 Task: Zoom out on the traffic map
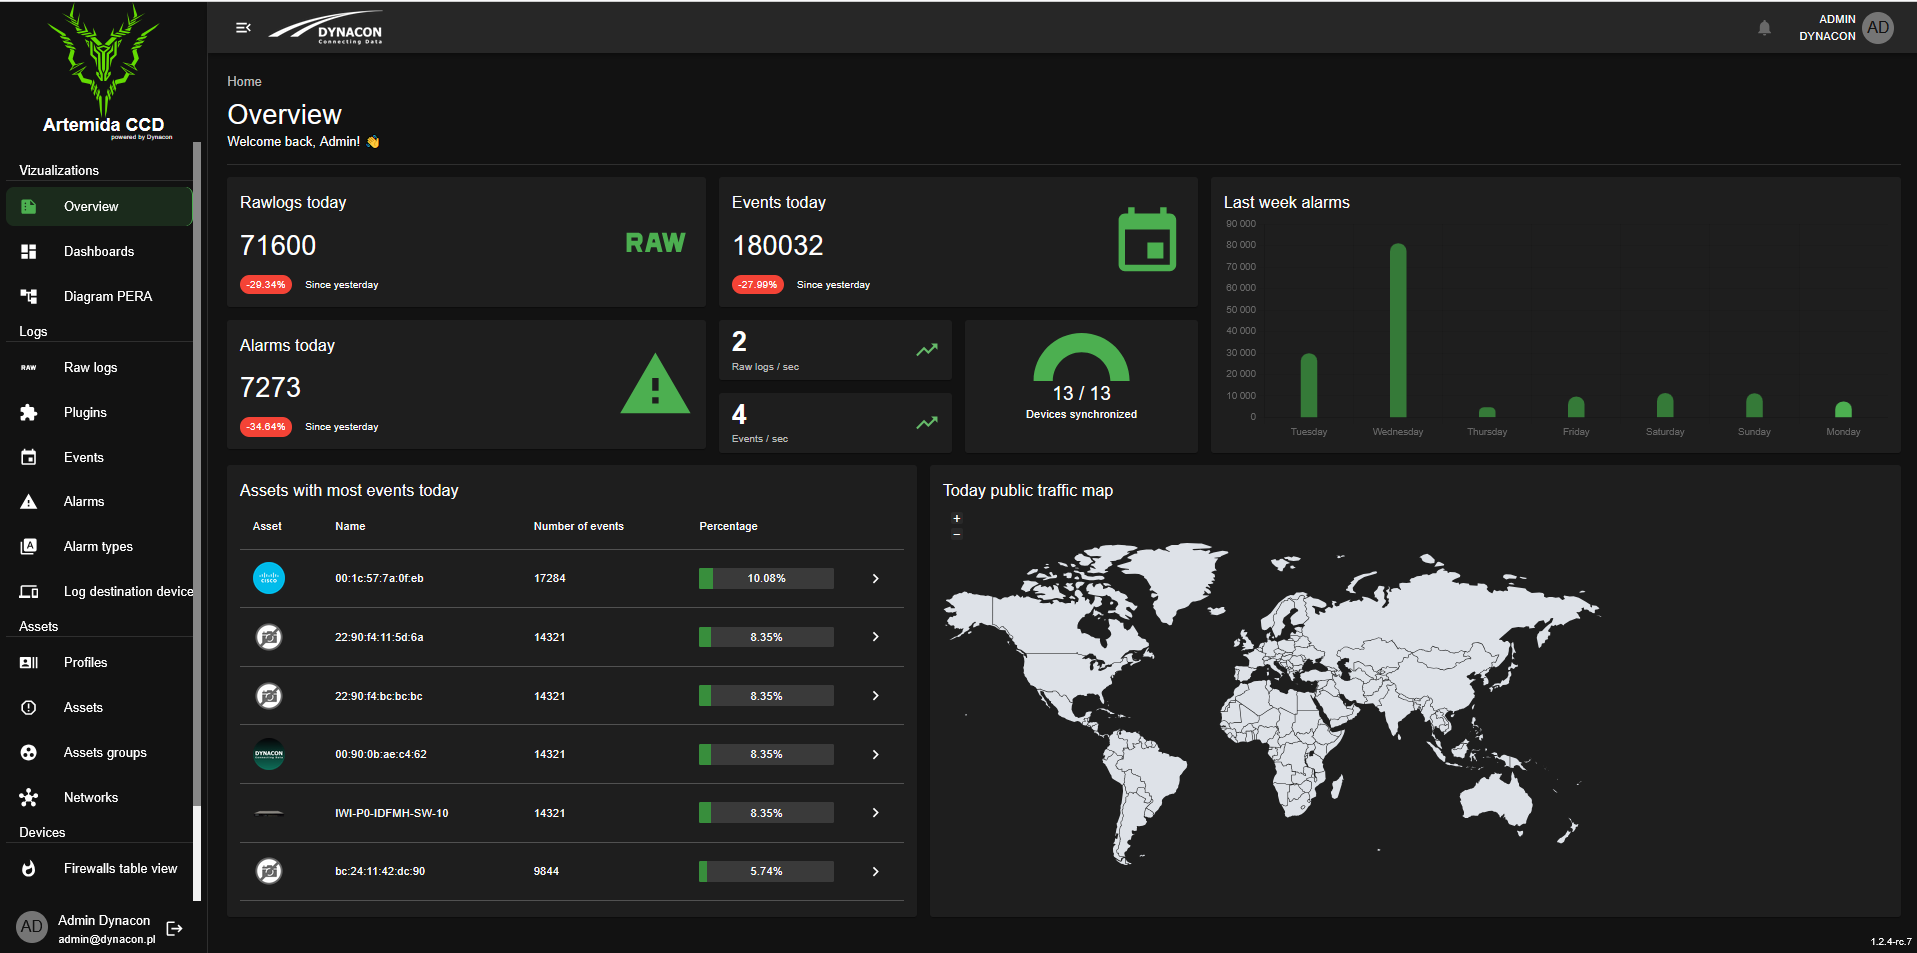pyautogui.click(x=956, y=534)
